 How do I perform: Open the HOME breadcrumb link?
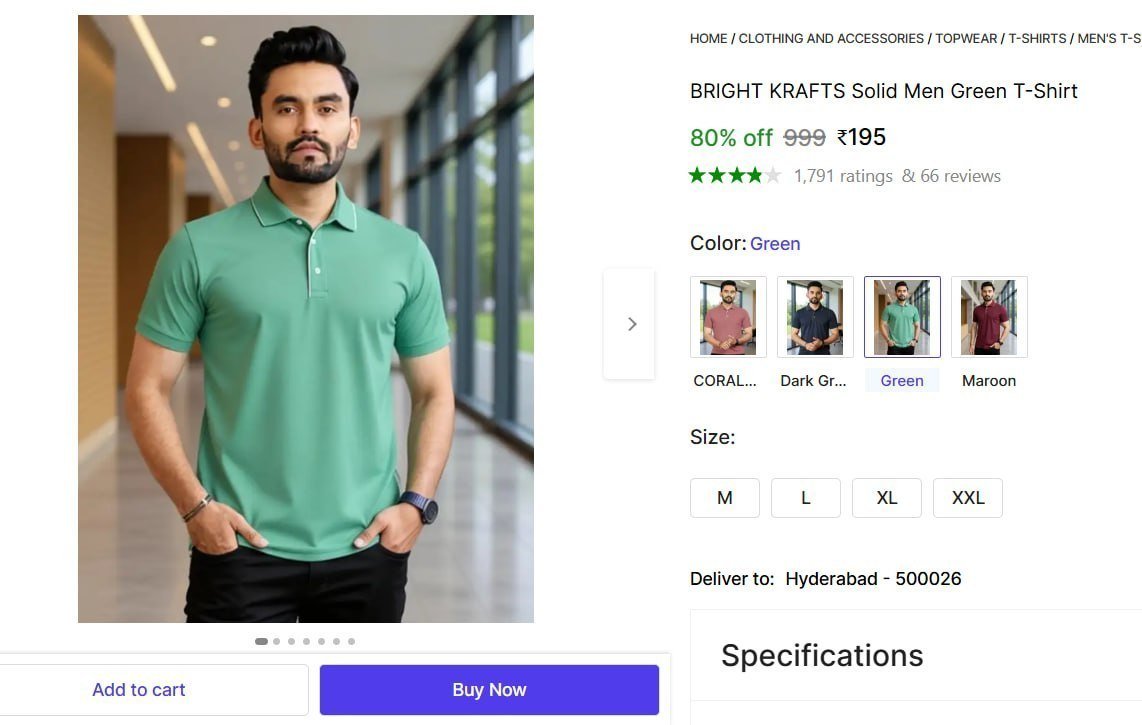click(x=708, y=38)
